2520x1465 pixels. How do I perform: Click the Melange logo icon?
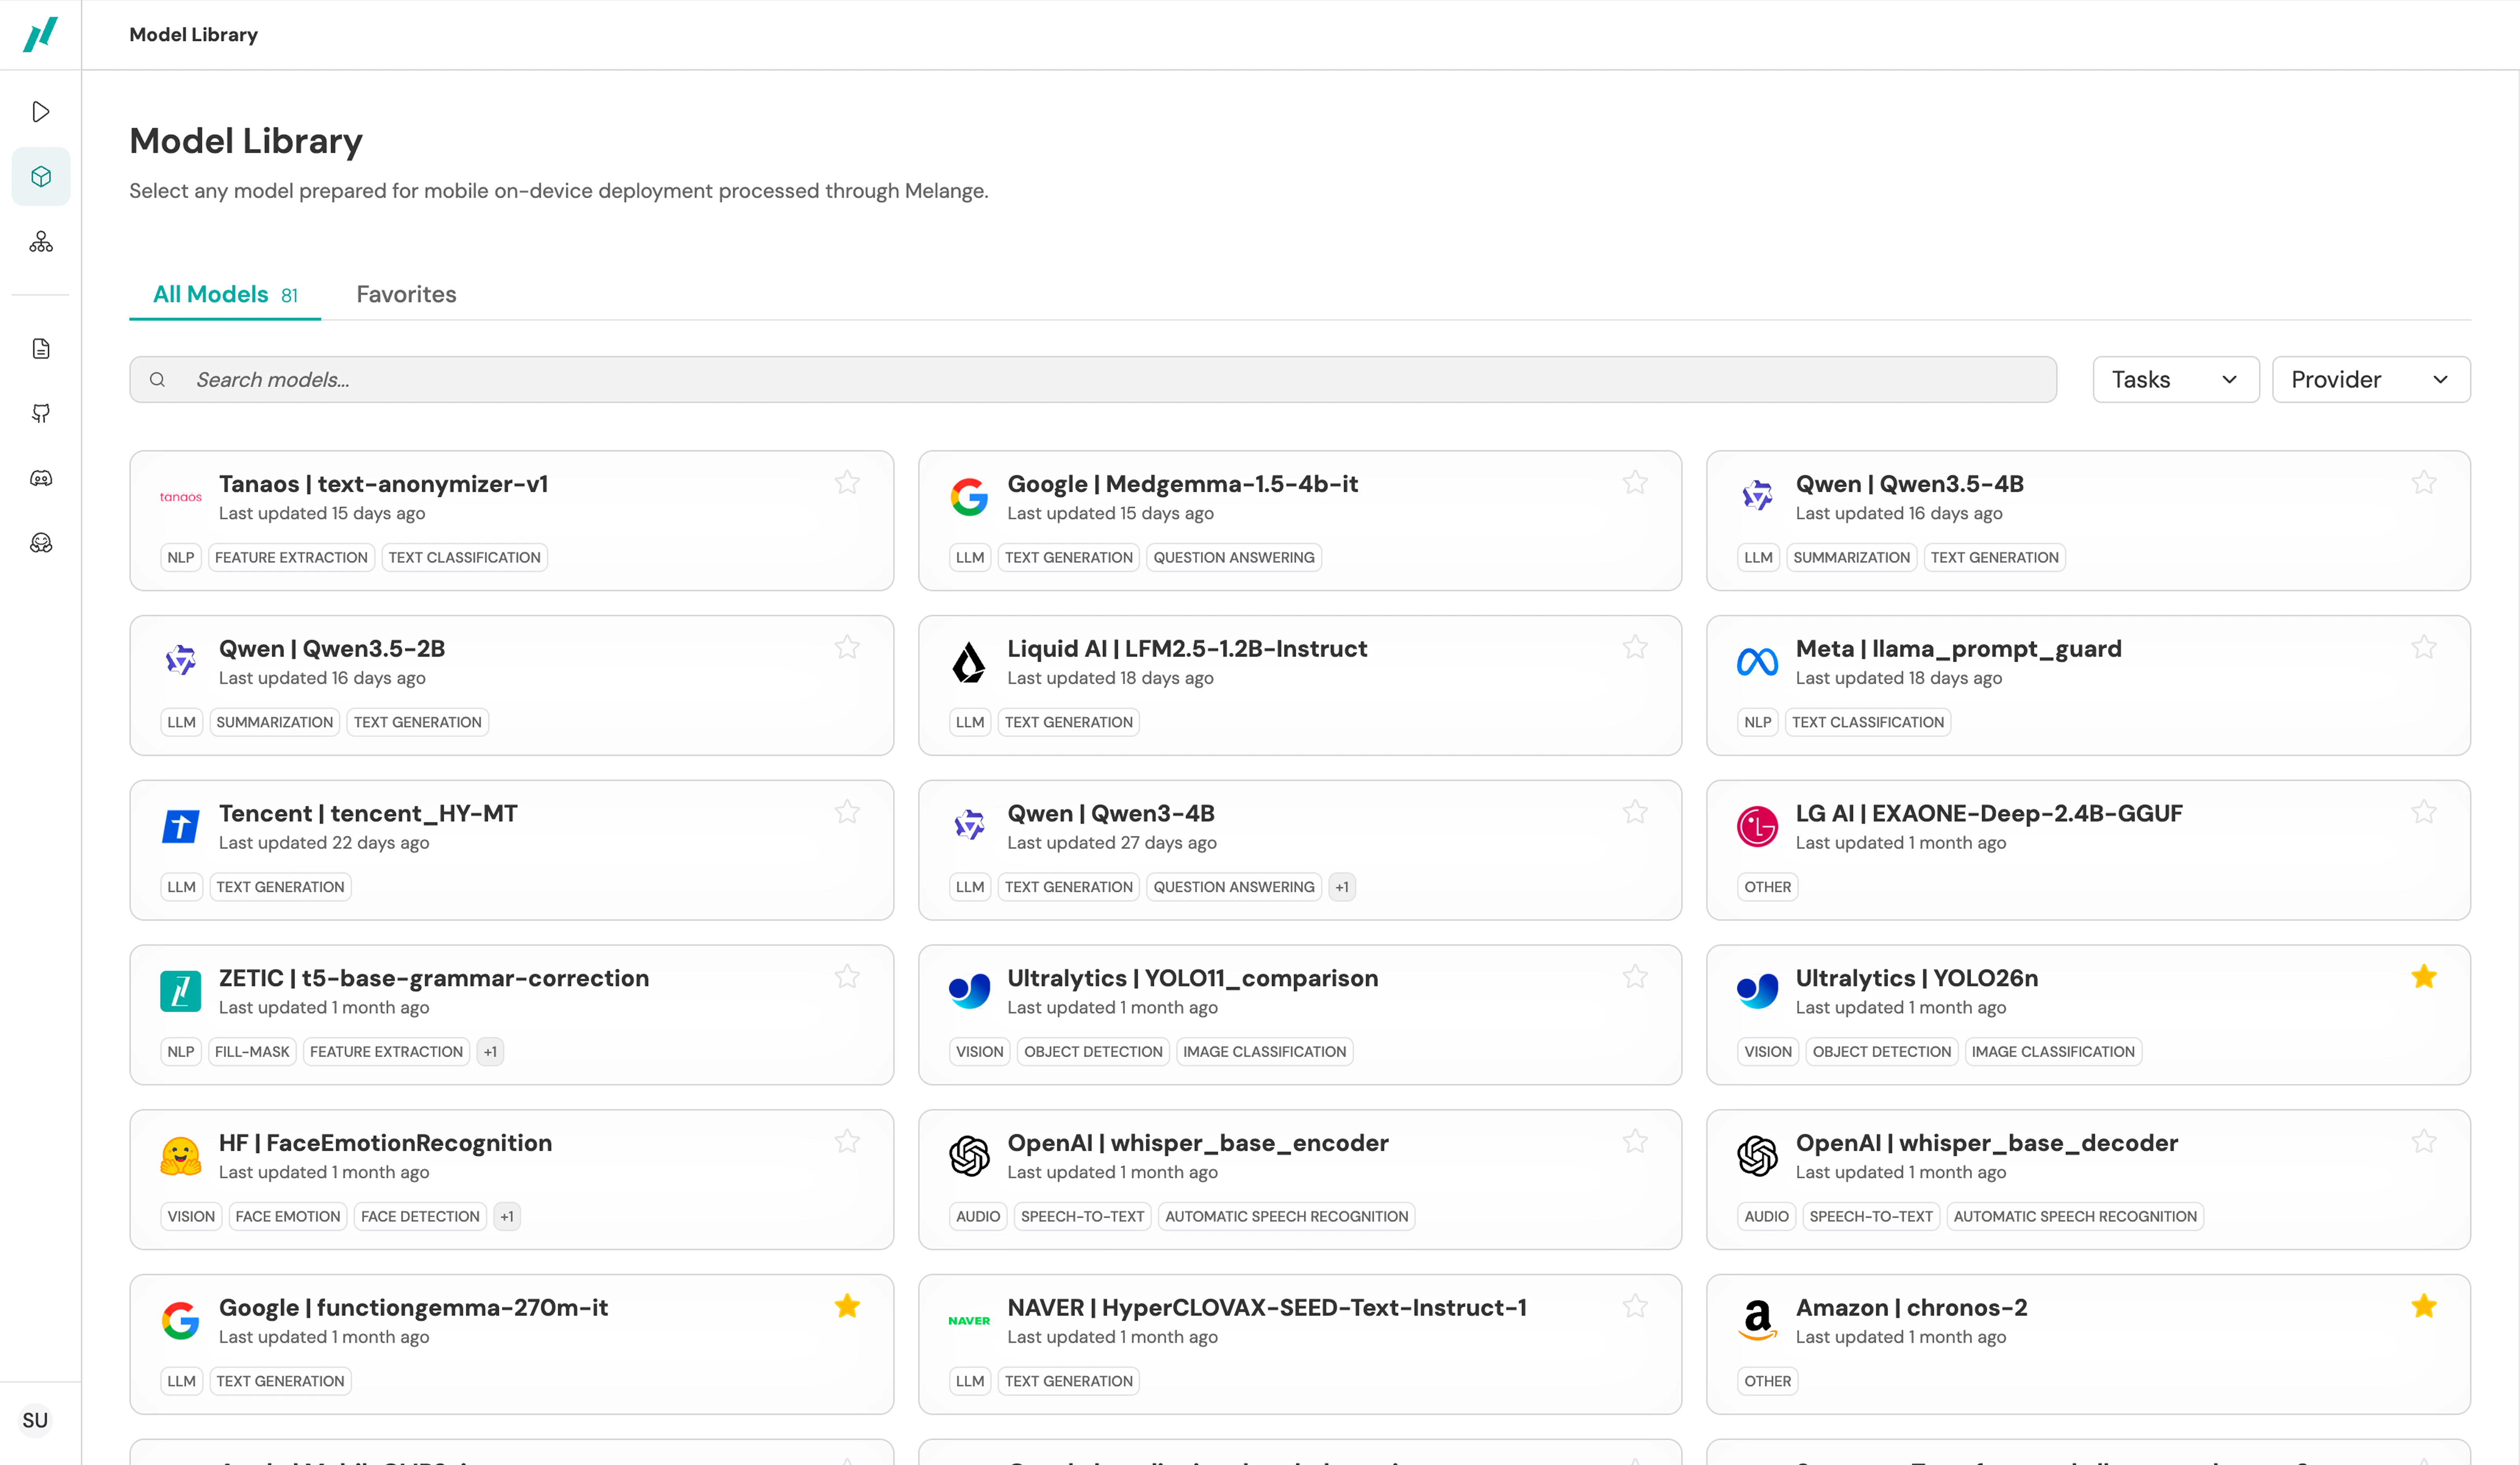(x=41, y=35)
